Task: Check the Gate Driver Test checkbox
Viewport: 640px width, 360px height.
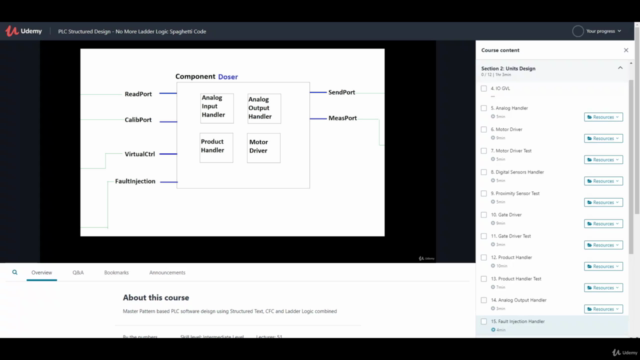Action: pos(484,236)
